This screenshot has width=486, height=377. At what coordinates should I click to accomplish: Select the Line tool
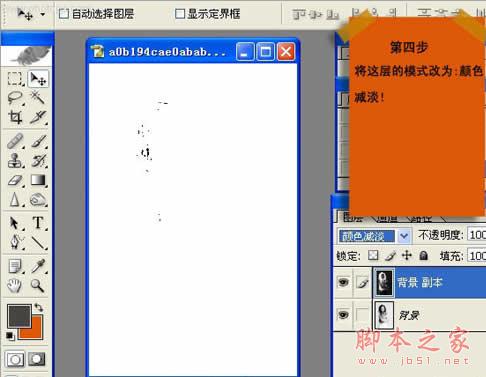click(38, 242)
